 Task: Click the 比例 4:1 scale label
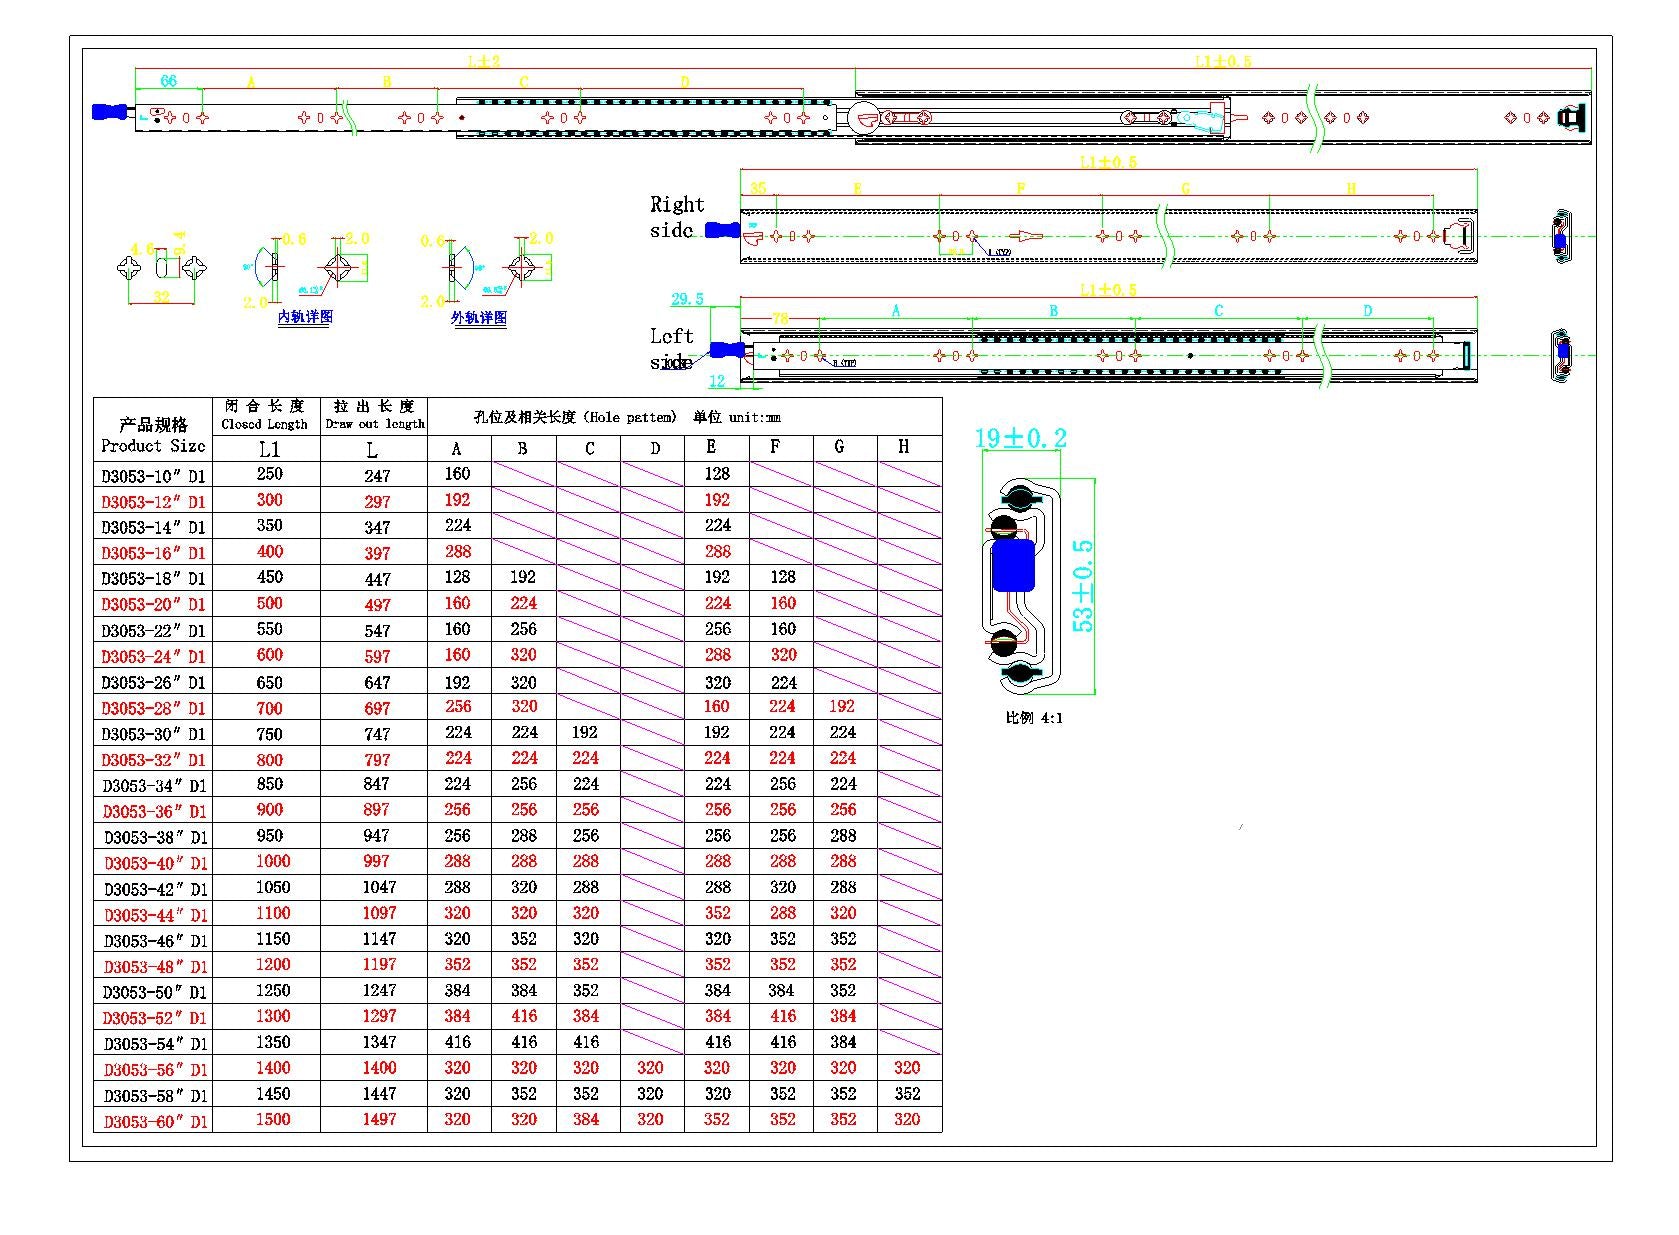1034,718
